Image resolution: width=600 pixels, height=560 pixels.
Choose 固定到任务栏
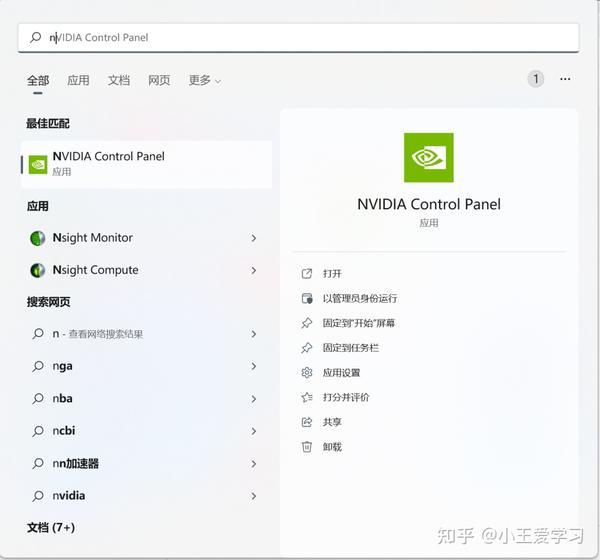click(x=351, y=348)
